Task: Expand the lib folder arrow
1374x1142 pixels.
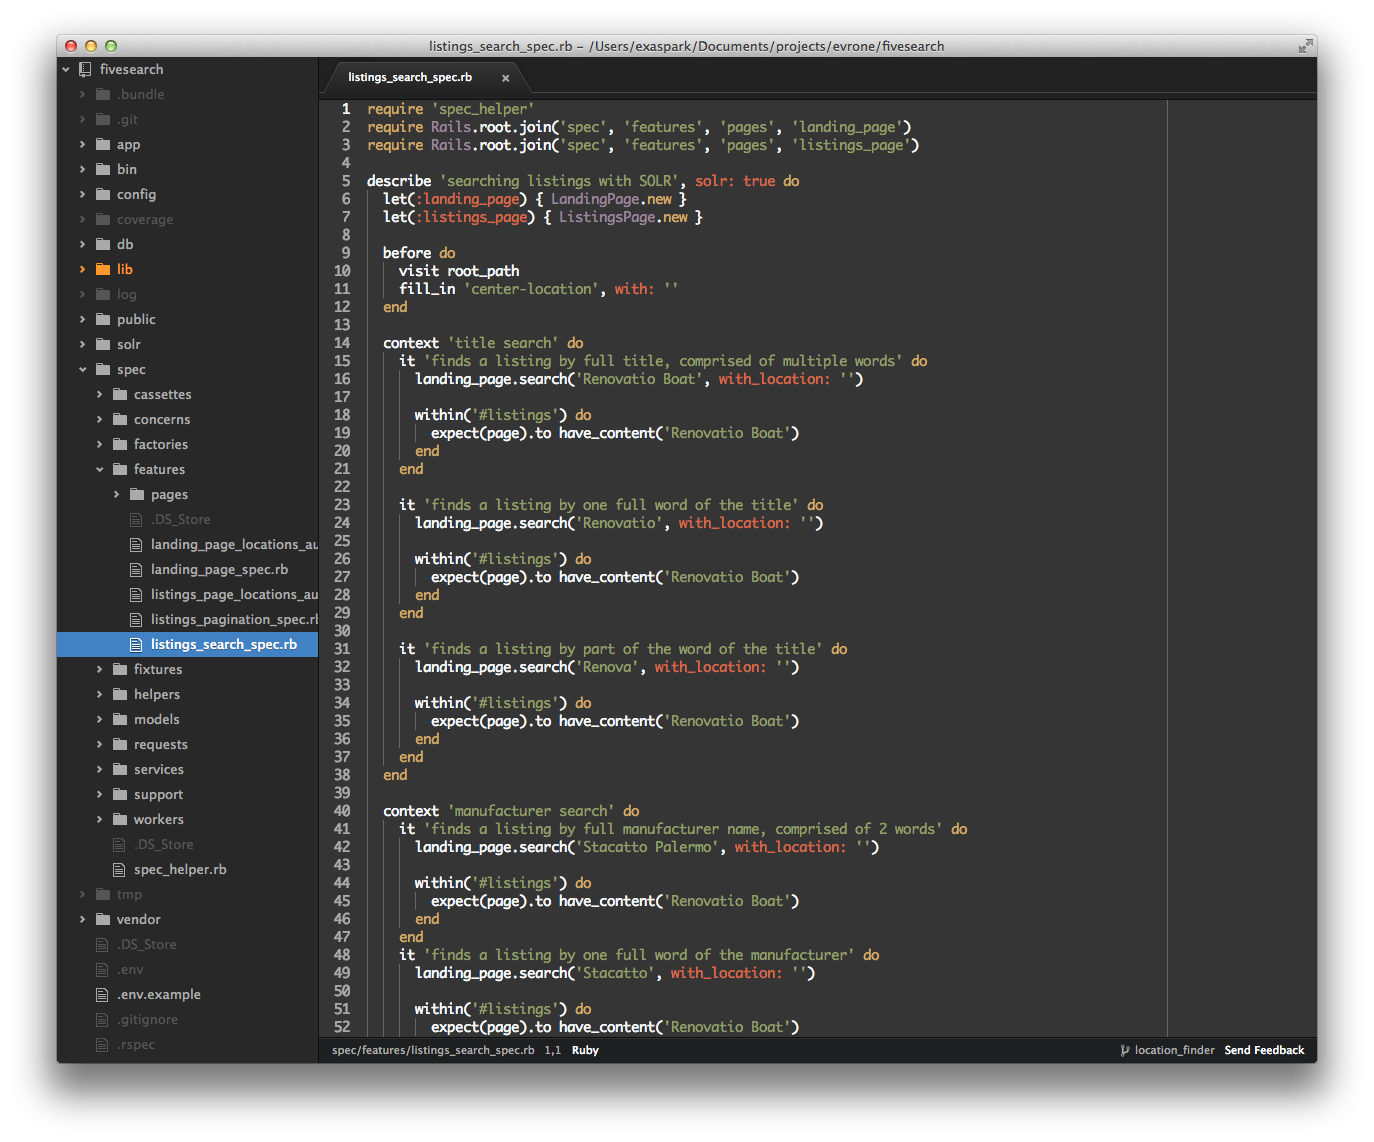Action: coord(83,269)
